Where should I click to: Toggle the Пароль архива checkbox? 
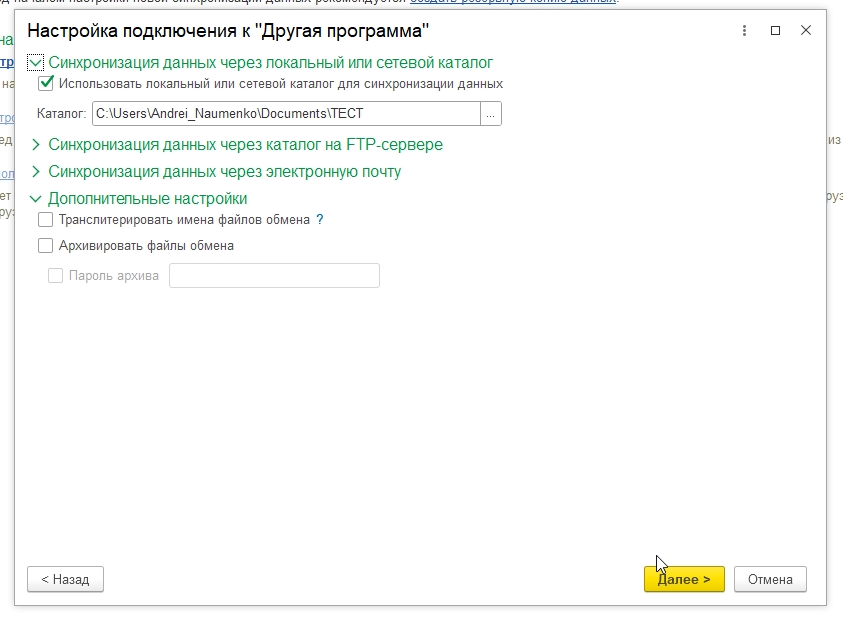pyautogui.click(x=56, y=276)
